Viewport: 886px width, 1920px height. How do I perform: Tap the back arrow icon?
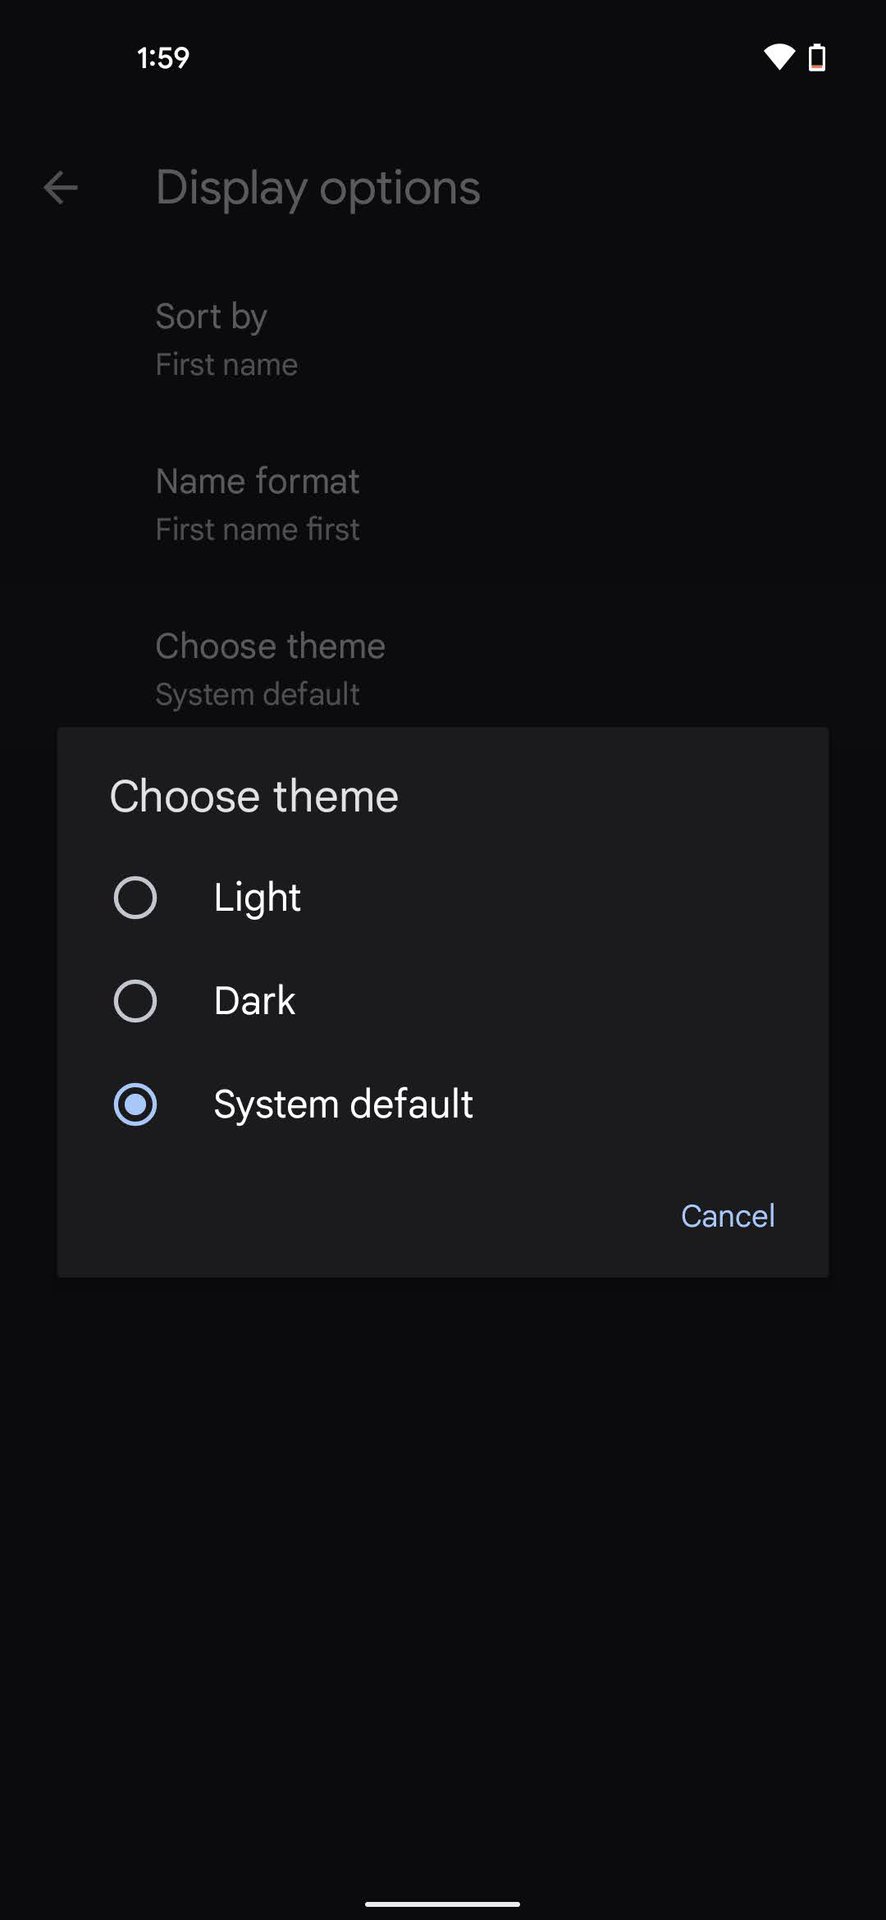click(x=61, y=188)
